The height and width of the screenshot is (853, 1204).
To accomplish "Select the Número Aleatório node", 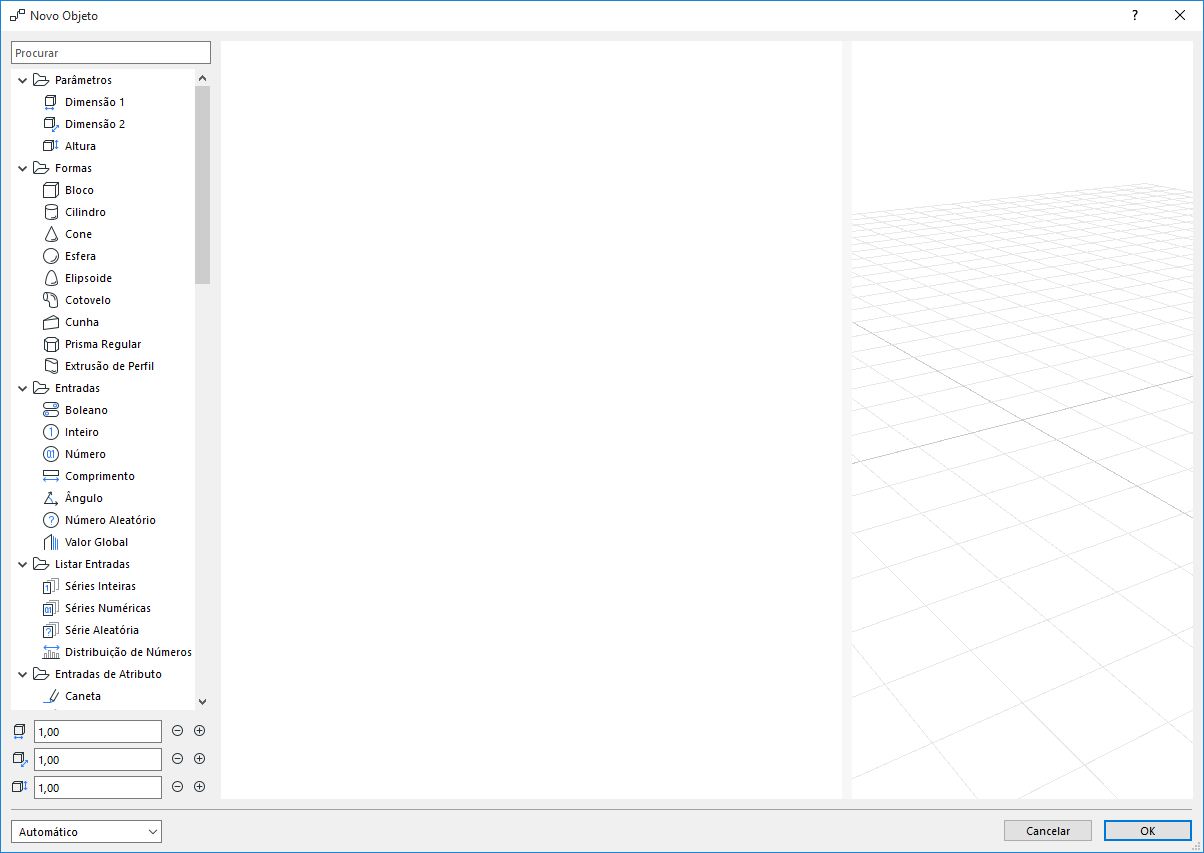I will tap(109, 519).
